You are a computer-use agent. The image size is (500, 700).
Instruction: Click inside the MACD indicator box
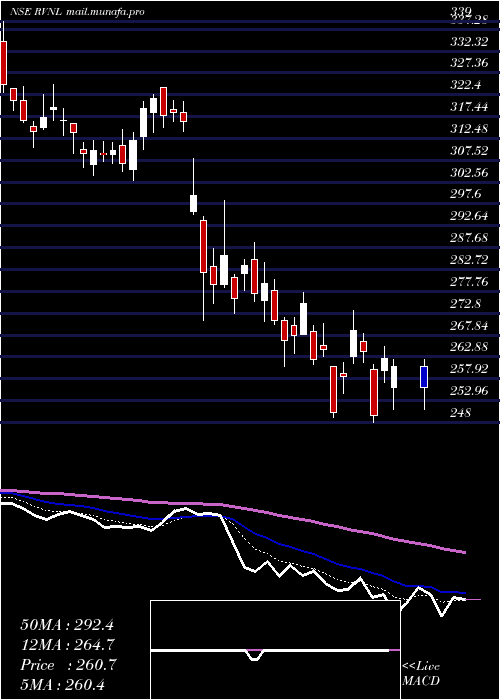click(275, 650)
